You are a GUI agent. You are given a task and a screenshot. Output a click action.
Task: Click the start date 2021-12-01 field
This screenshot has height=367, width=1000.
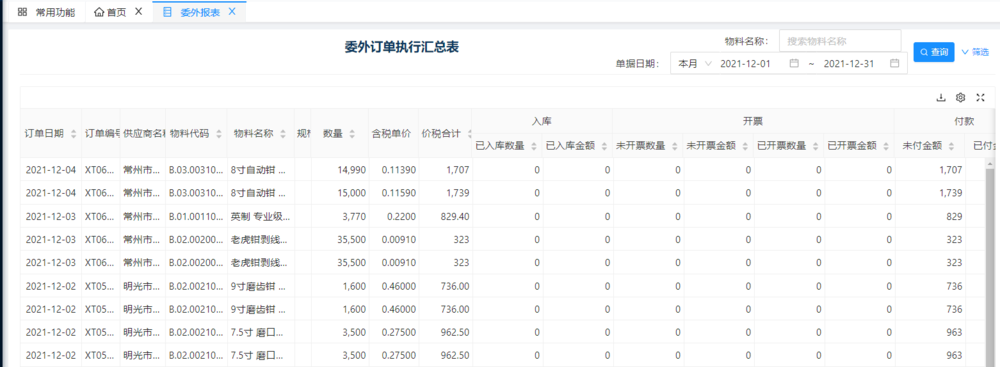(x=746, y=64)
